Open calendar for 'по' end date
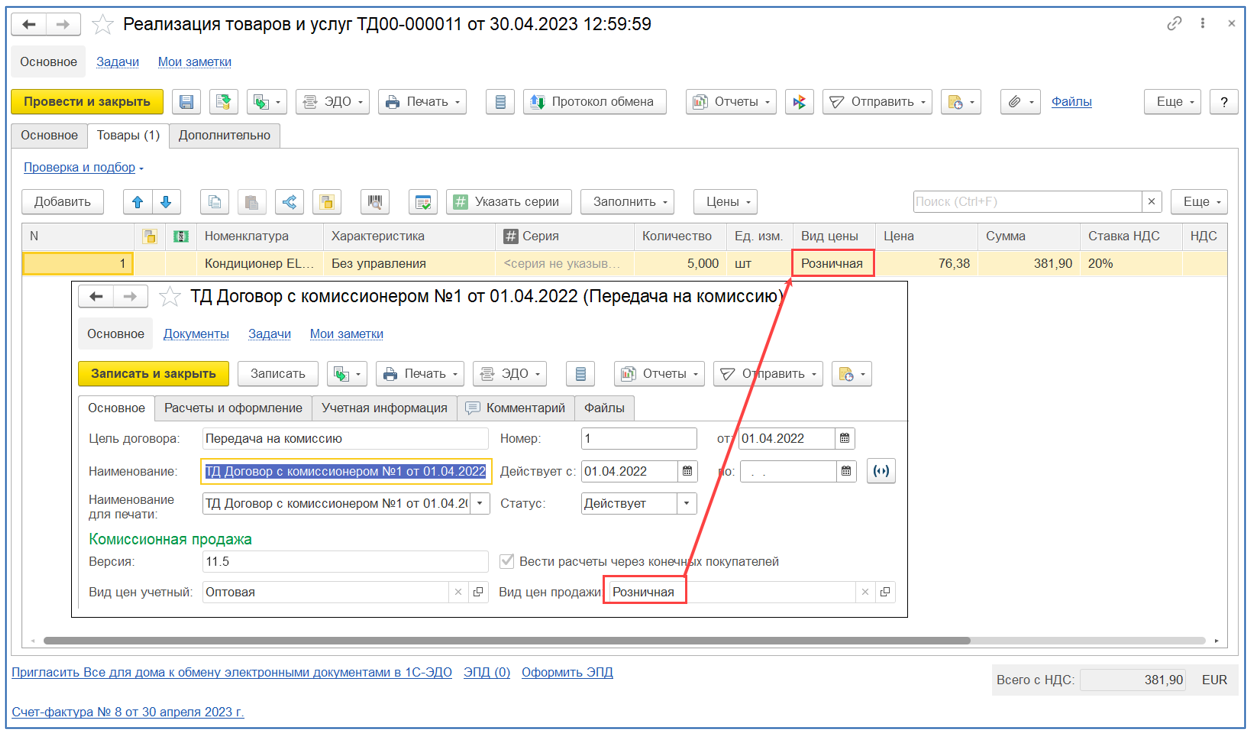Image resolution: width=1247 pixels, height=736 pixels. (846, 471)
